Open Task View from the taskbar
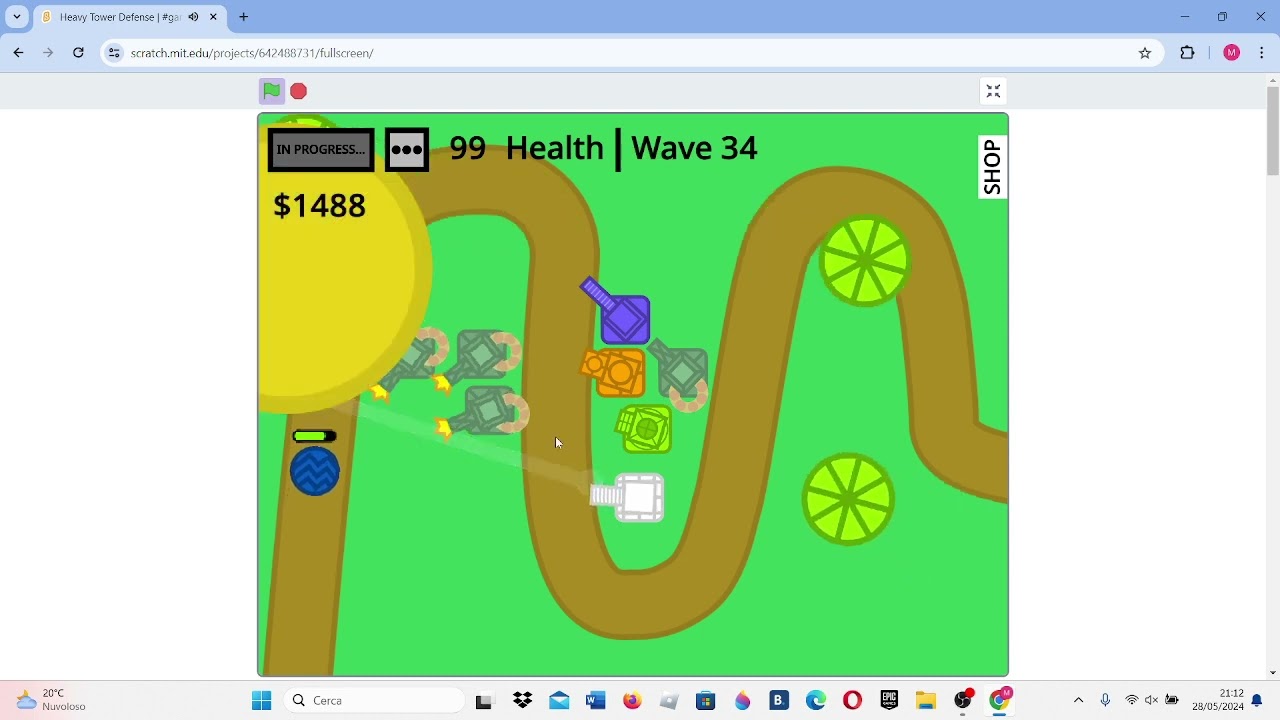The image size is (1280, 720). [x=483, y=701]
